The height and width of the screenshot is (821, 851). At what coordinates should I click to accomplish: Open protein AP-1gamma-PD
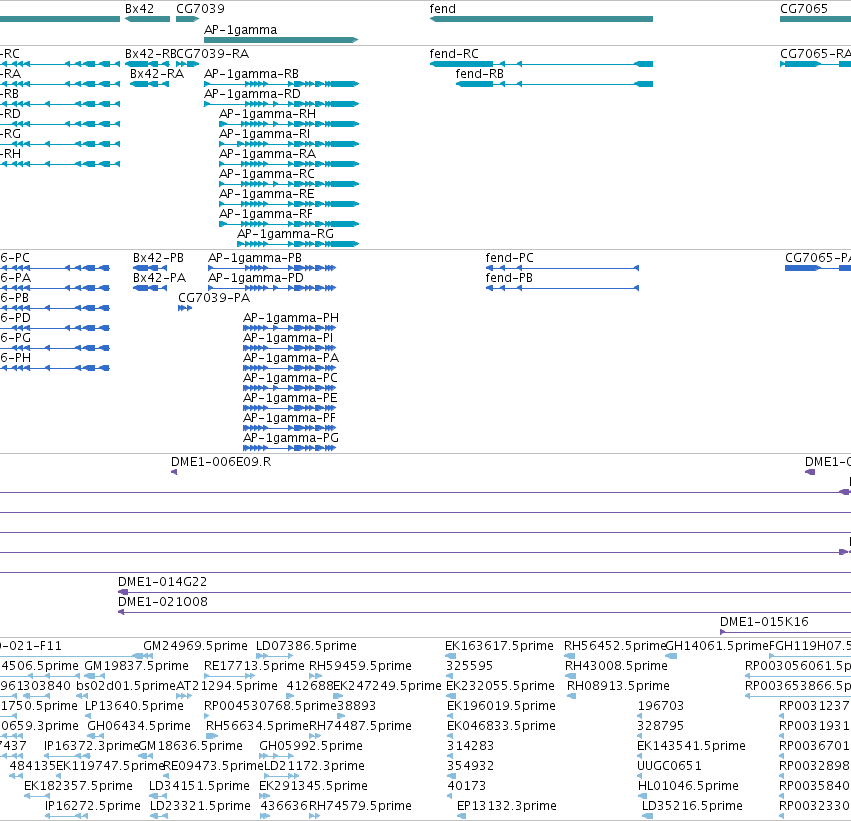[256, 278]
